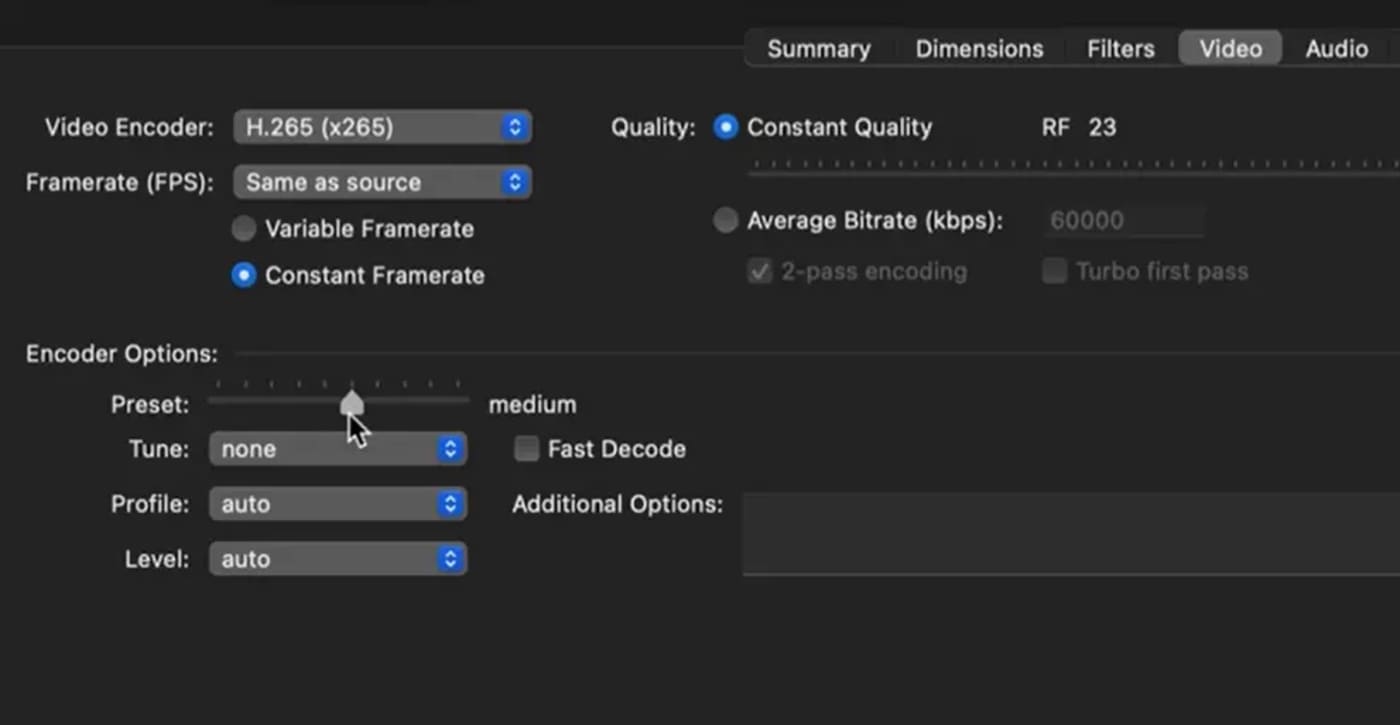
Task: Enable the Turbo first pass checkbox
Action: tap(1054, 271)
